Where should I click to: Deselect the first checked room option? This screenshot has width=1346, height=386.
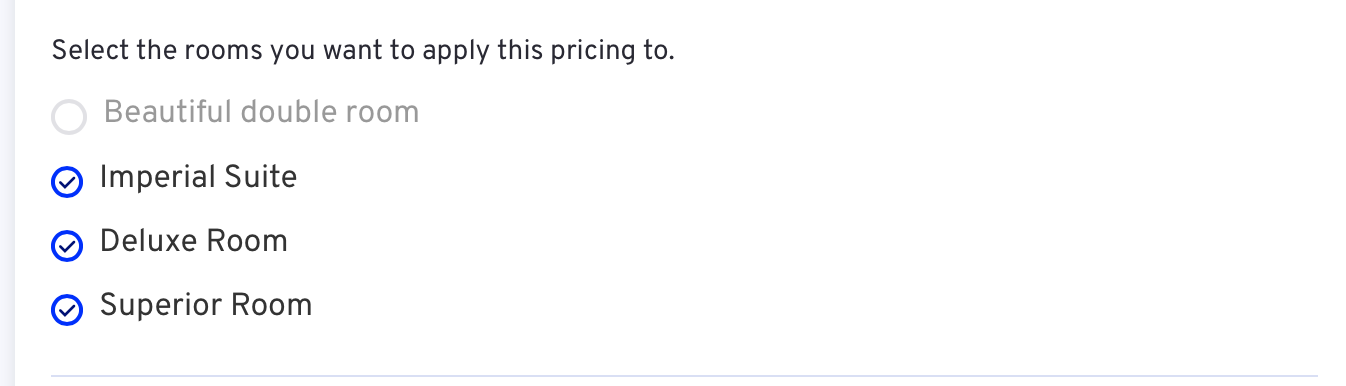(66, 182)
